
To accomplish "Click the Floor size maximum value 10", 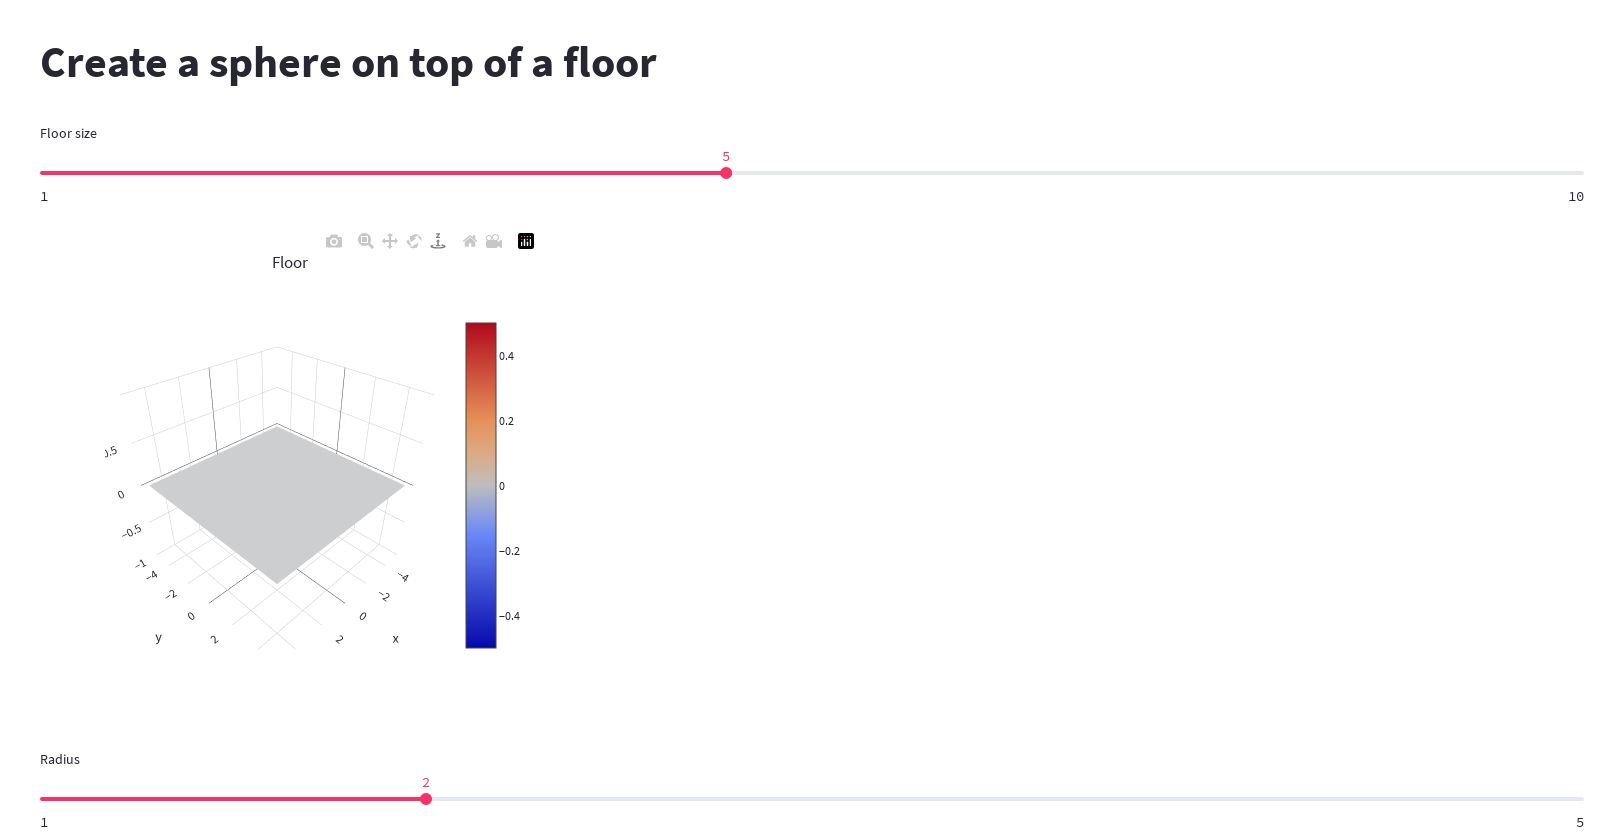I will (x=1576, y=197).
